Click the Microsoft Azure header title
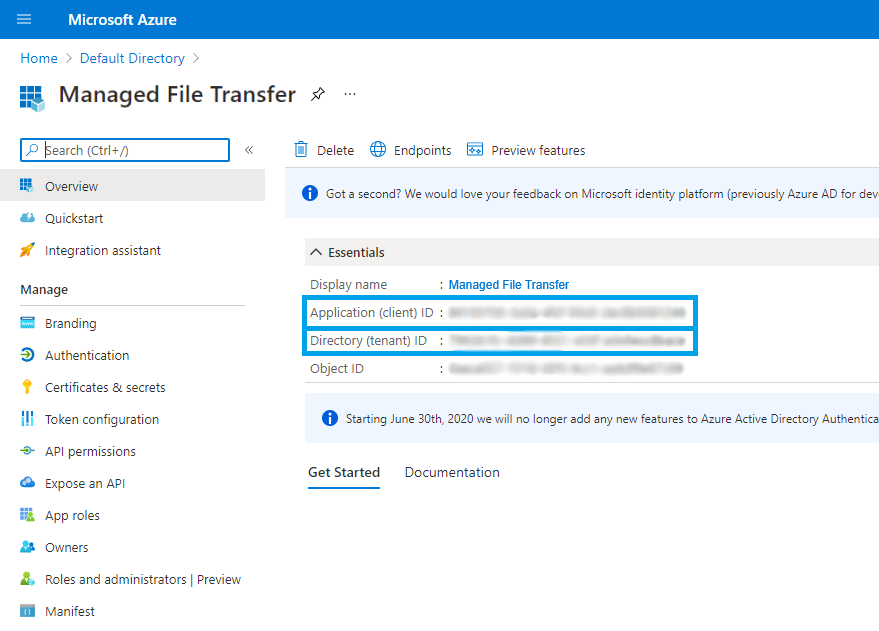This screenshot has height=631, width=879. click(x=122, y=20)
